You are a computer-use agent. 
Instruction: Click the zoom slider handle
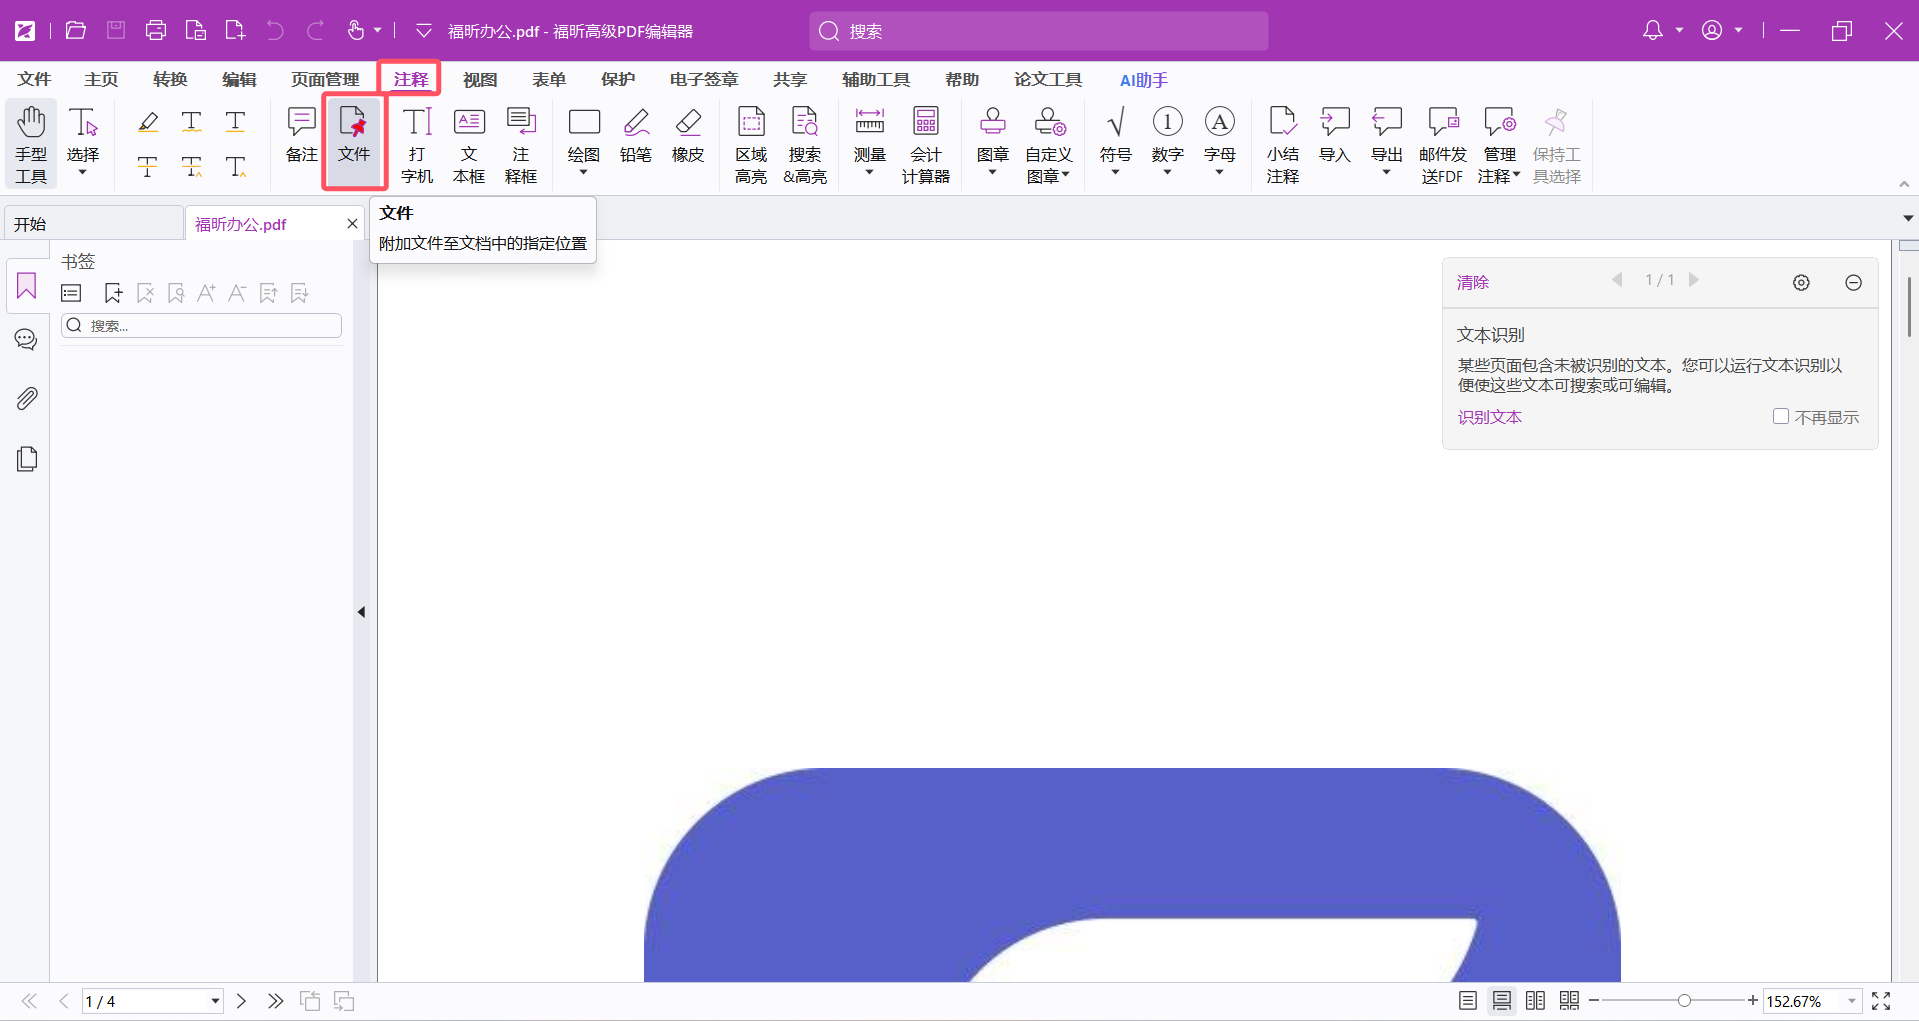click(x=1685, y=1001)
